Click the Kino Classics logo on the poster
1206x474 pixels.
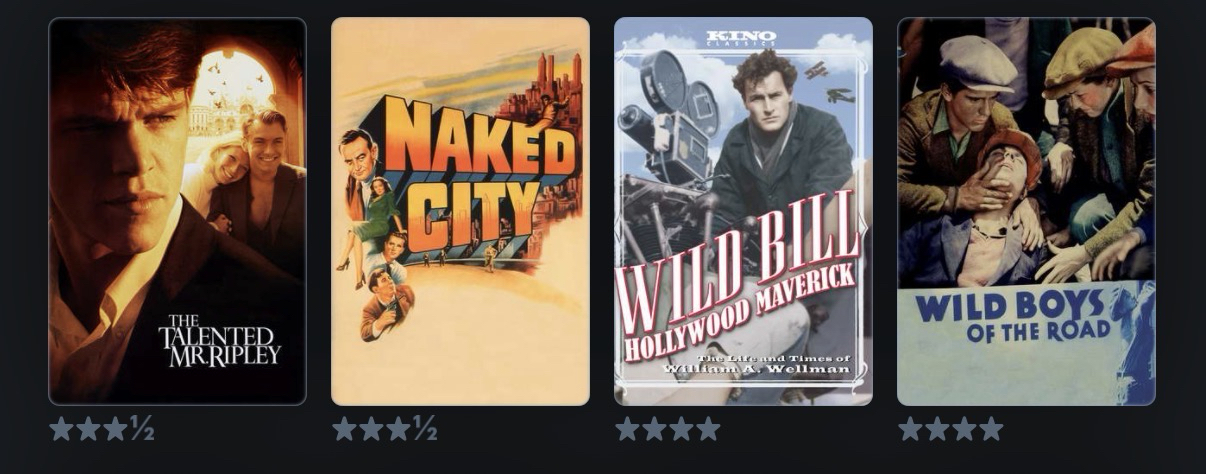coord(741,37)
